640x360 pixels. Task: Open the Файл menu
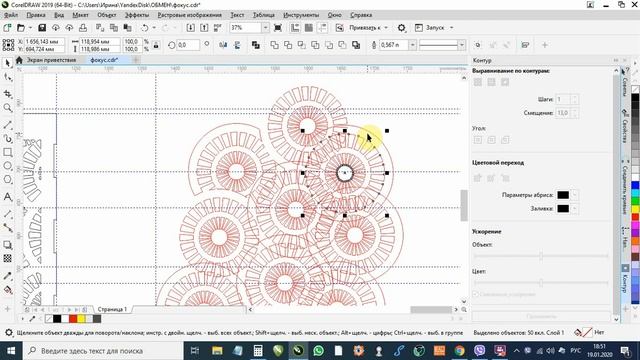point(11,15)
